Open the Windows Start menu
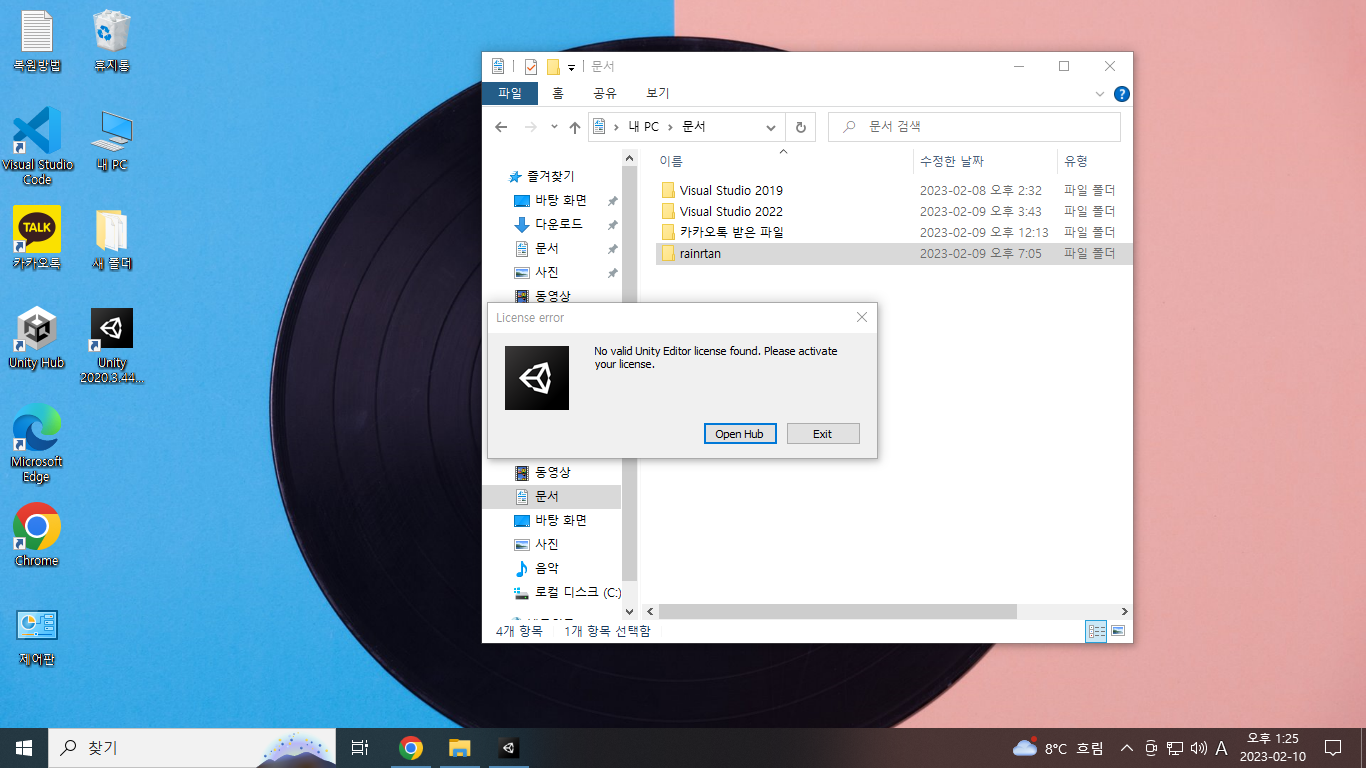Image resolution: width=1366 pixels, height=768 pixels. [24, 747]
